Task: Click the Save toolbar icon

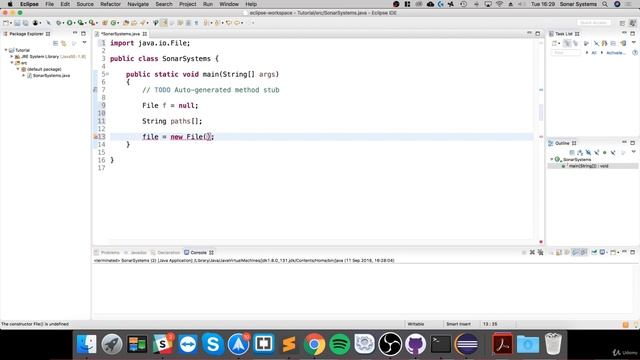Action: tap(18, 23)
